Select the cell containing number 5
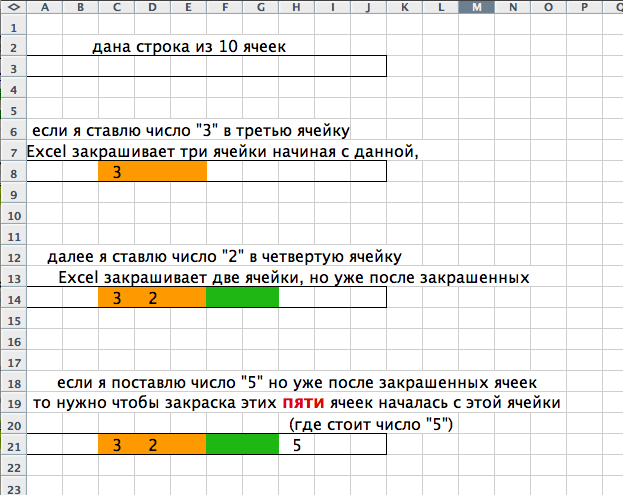Viewport: 623px width, 495px height. [x=297, y=445]
